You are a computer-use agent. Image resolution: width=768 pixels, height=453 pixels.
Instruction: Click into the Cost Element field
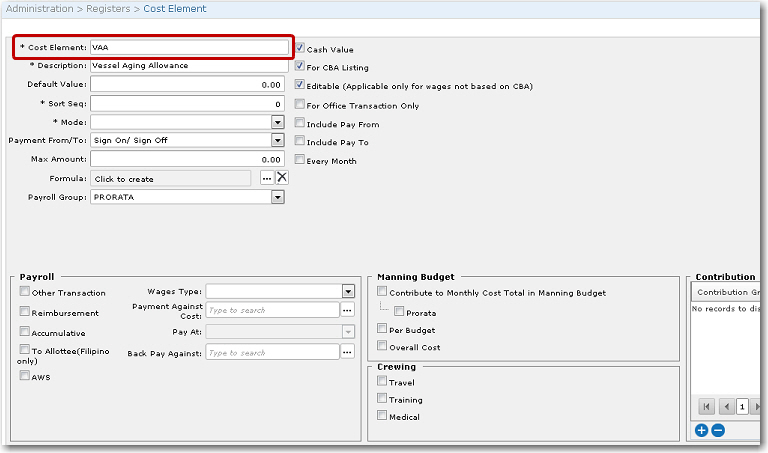click(x=188, y=47)
